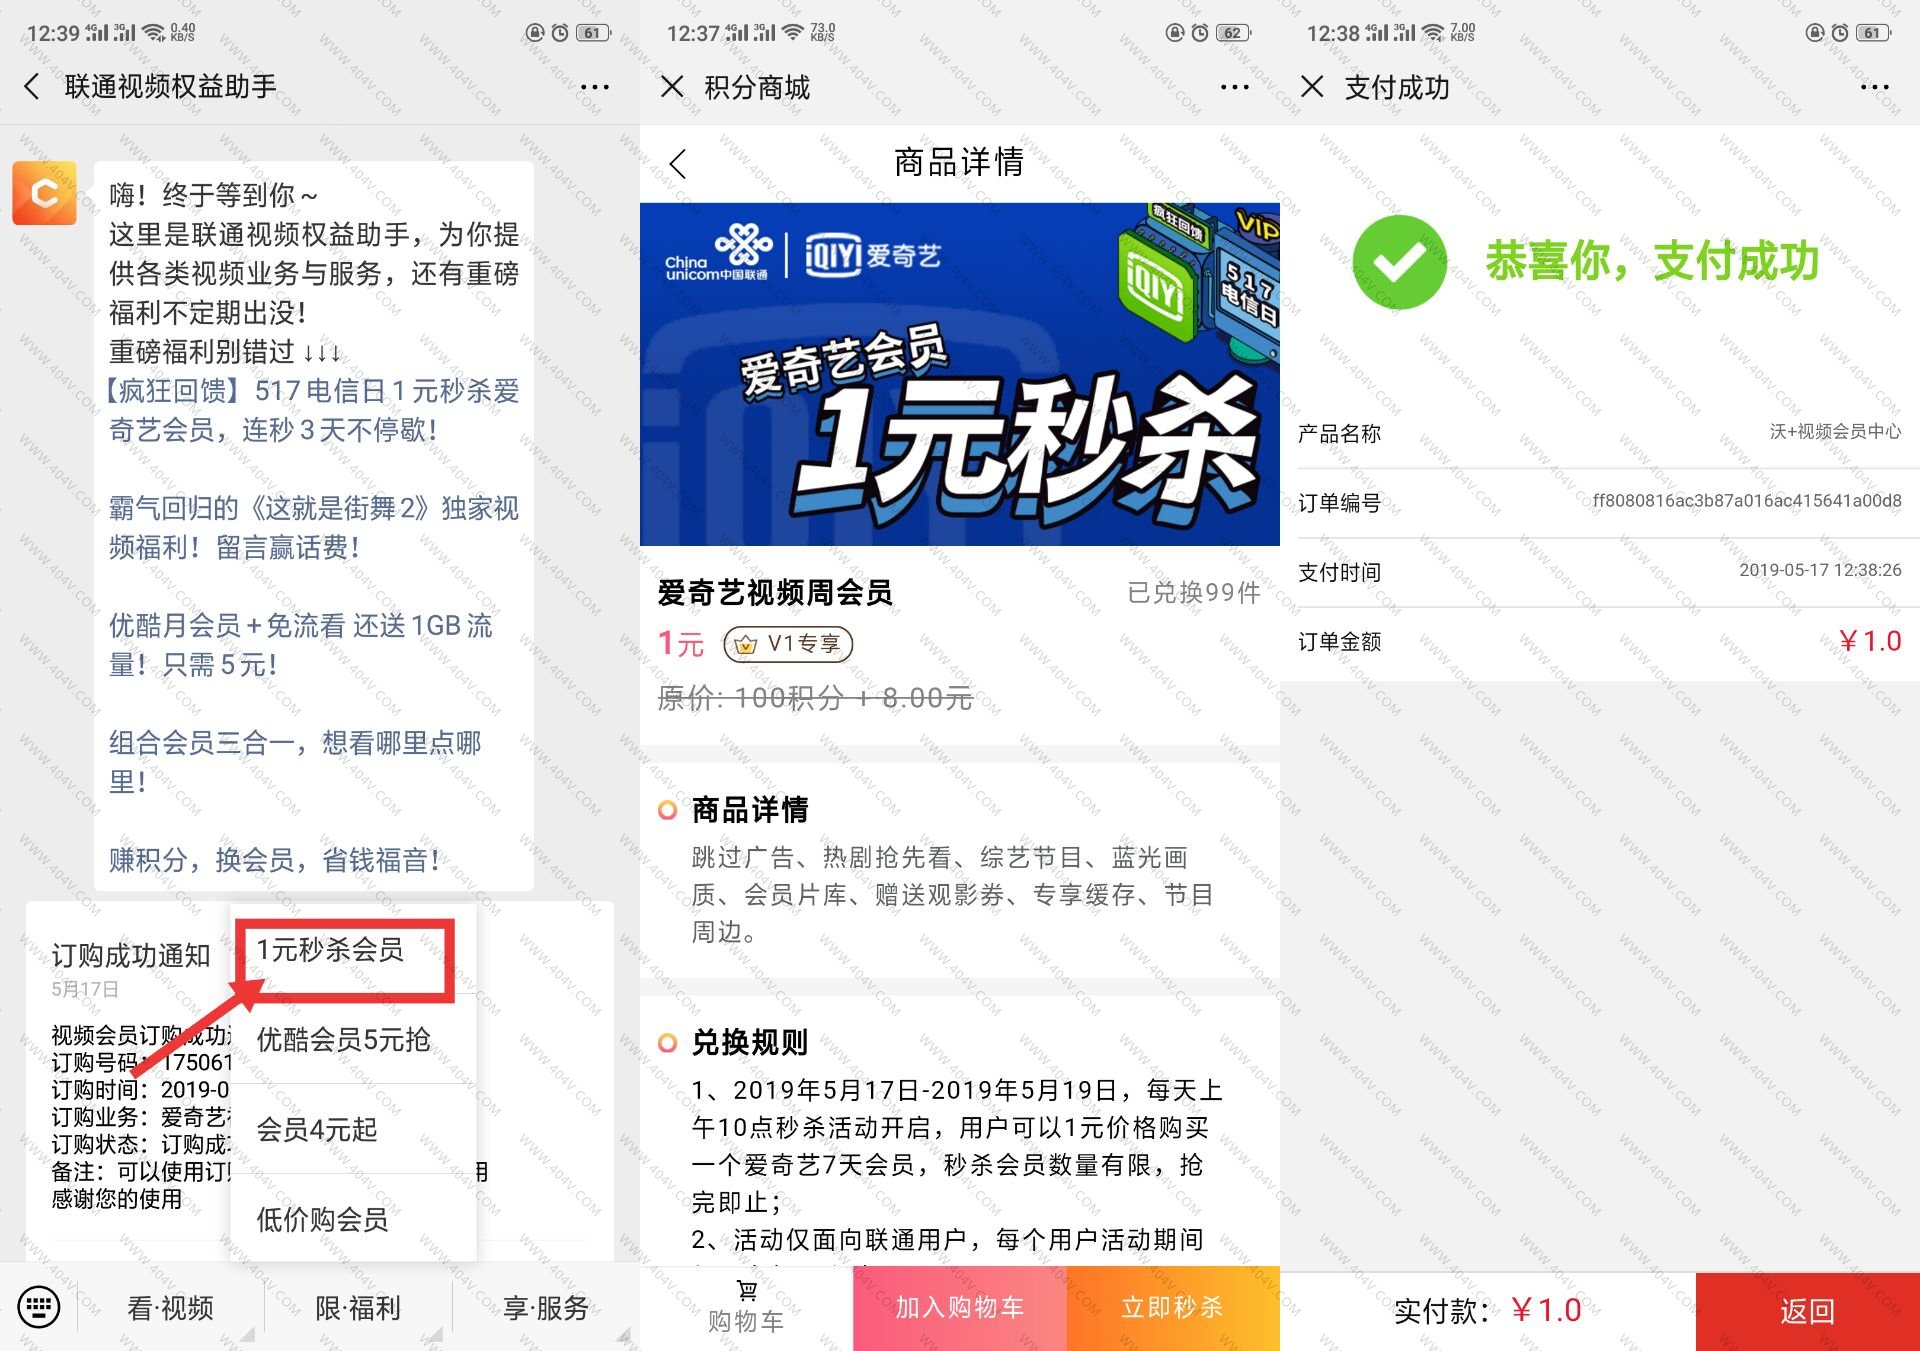Expand the 看·视频 bottom menu
This screenshot has width=1920, height=1351.
(170, 1307)
